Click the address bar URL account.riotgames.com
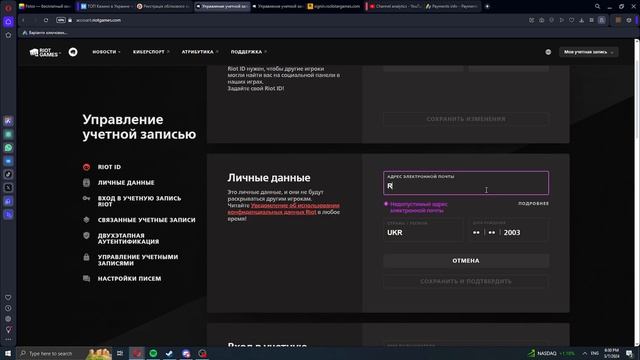Viewport: 640px width, 360px height. (98, 20)
